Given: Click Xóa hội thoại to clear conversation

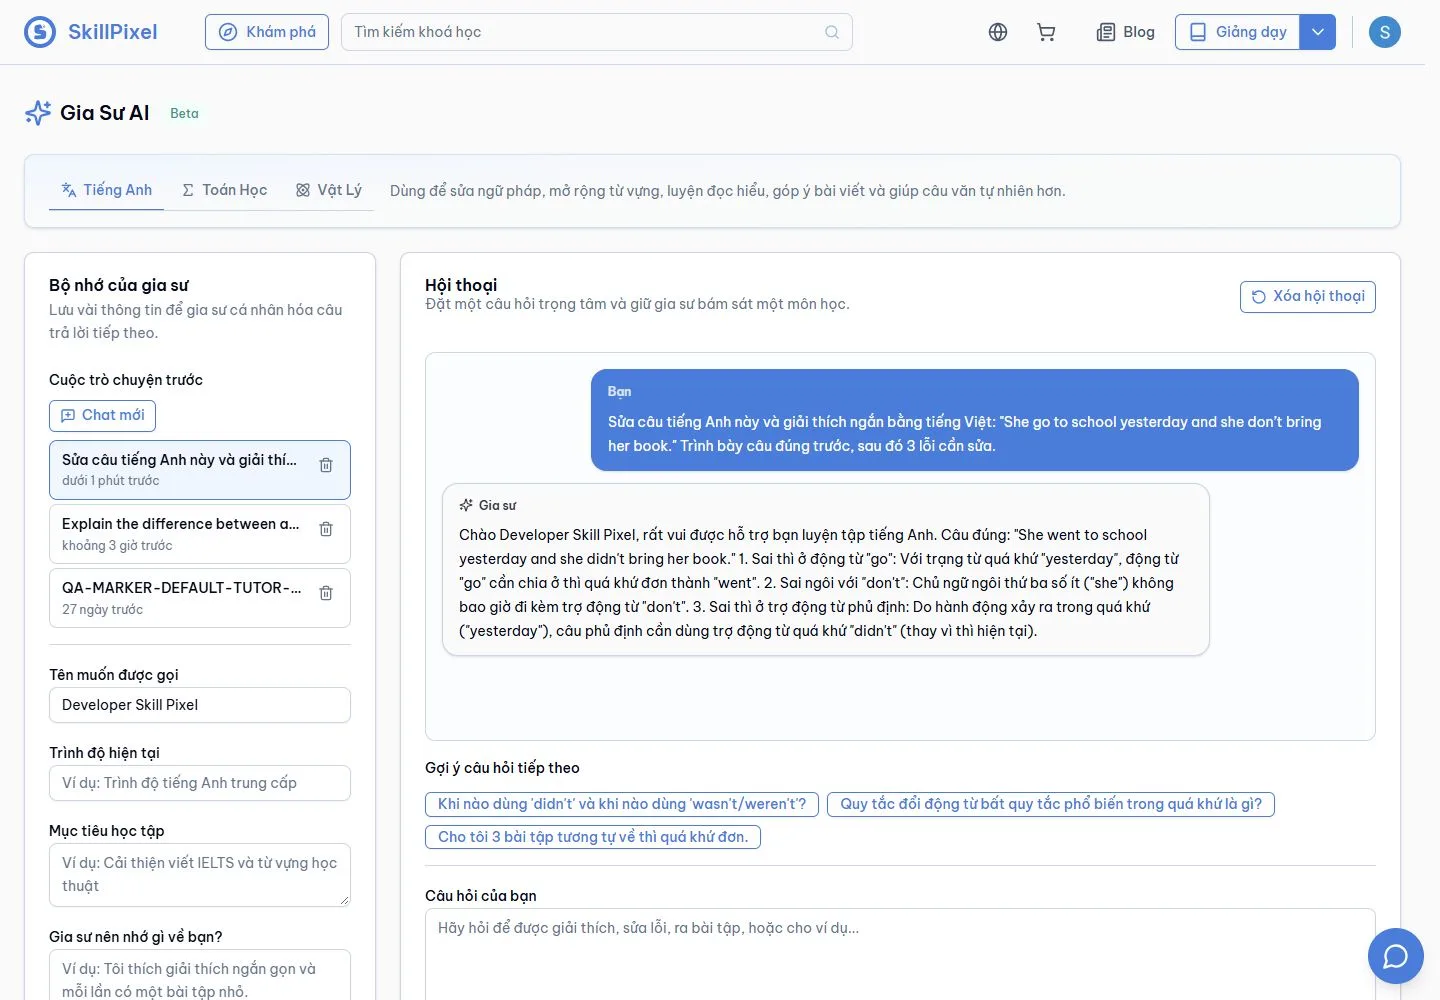Looking at the screenshot, I should [1308, 296].
